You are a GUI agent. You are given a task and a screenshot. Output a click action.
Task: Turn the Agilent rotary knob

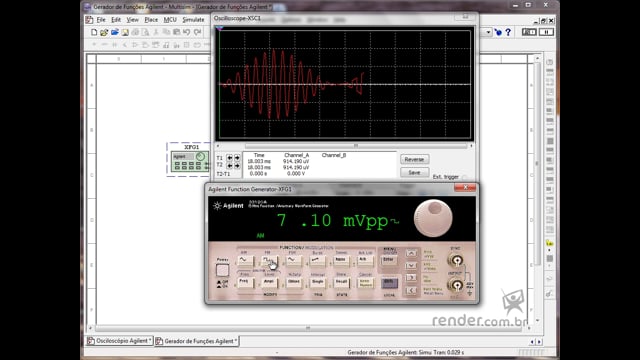pyautogui.click(x=433, y=218)
